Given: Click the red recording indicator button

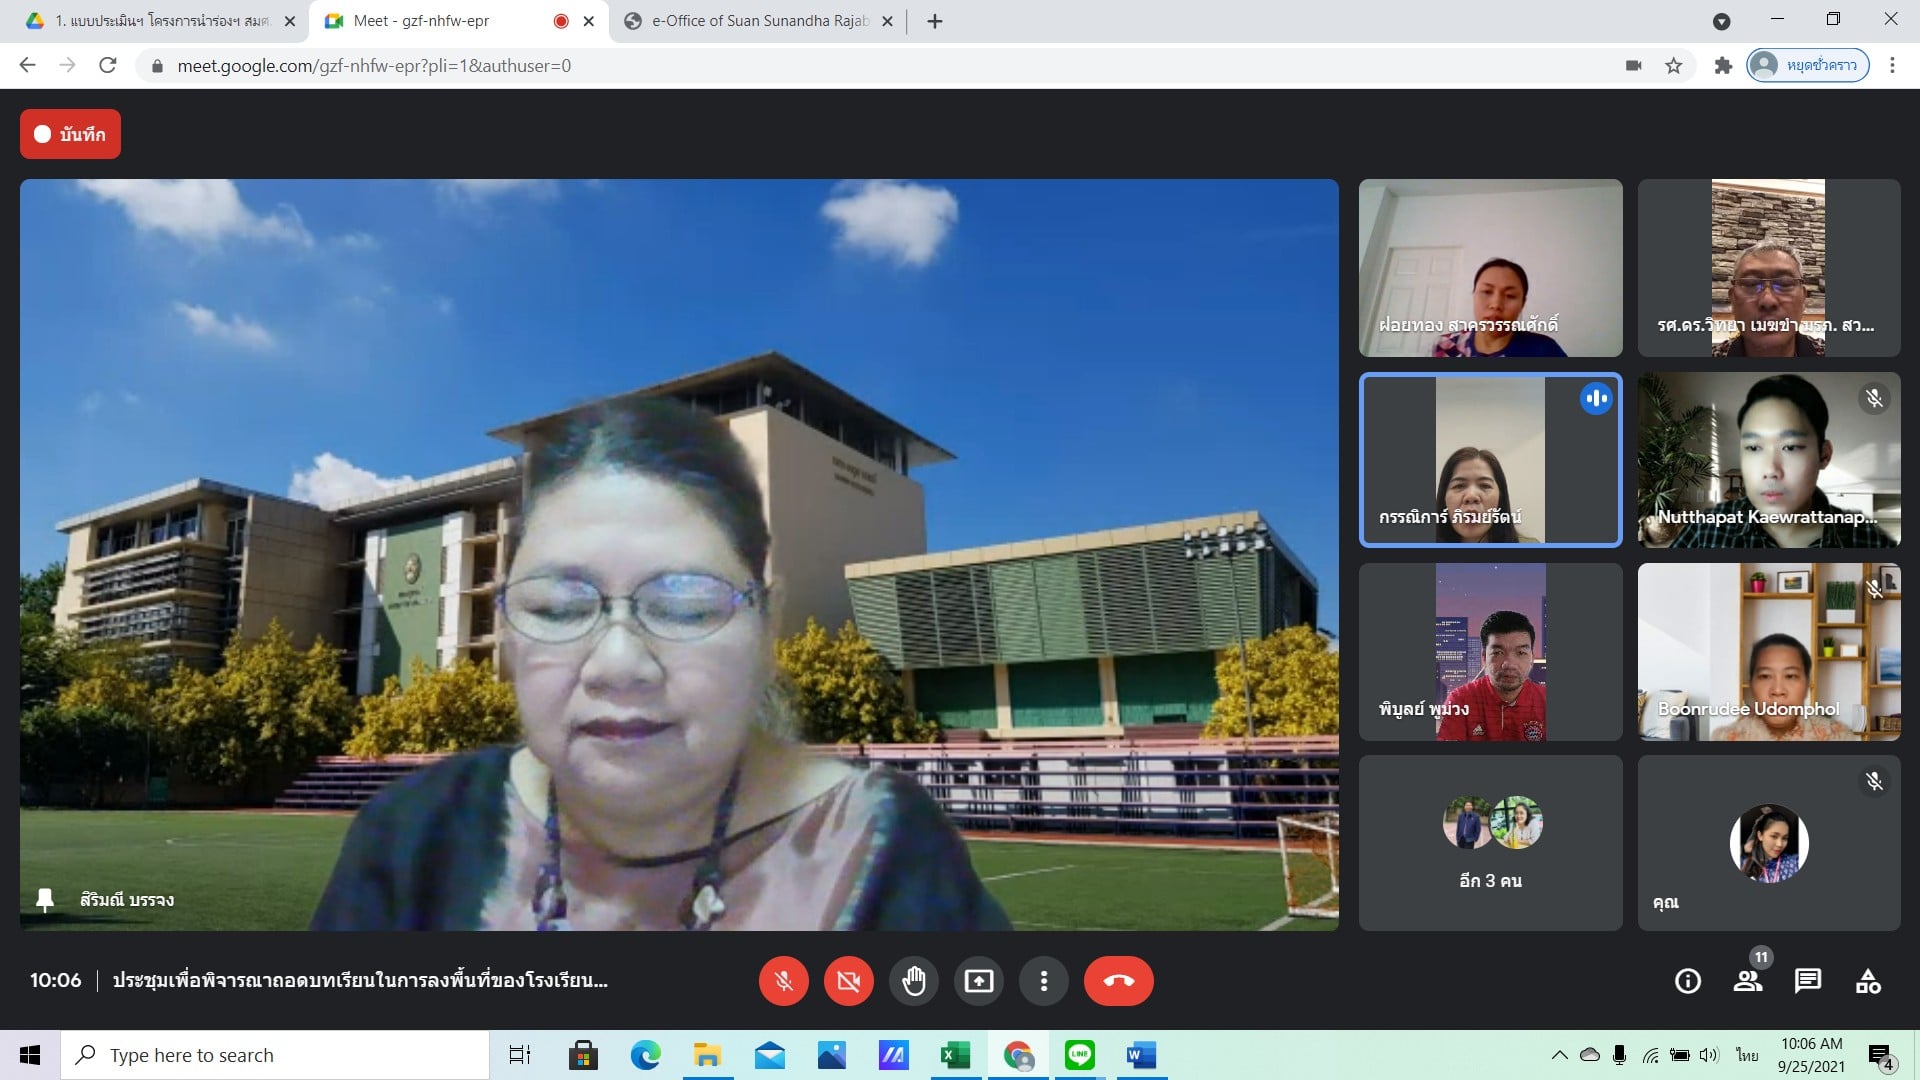Looking at the screenshot, I should click(70, 134).
